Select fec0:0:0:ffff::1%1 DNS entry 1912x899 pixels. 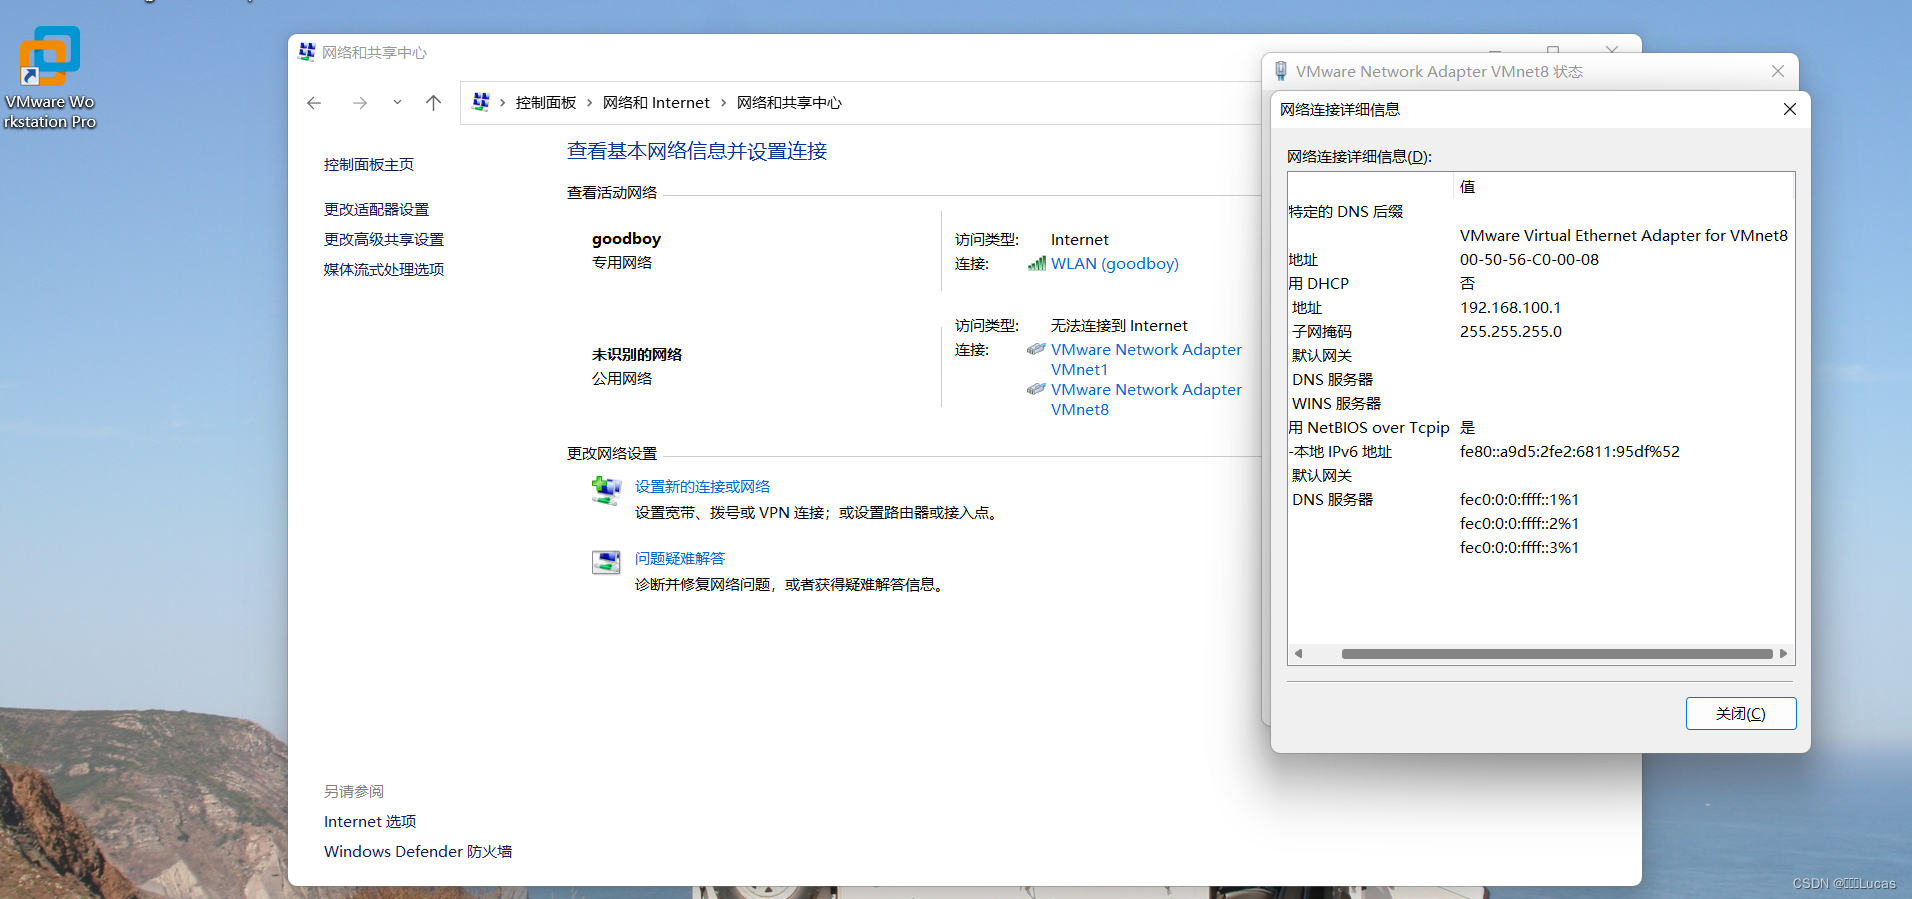[x=1519, y=500]
